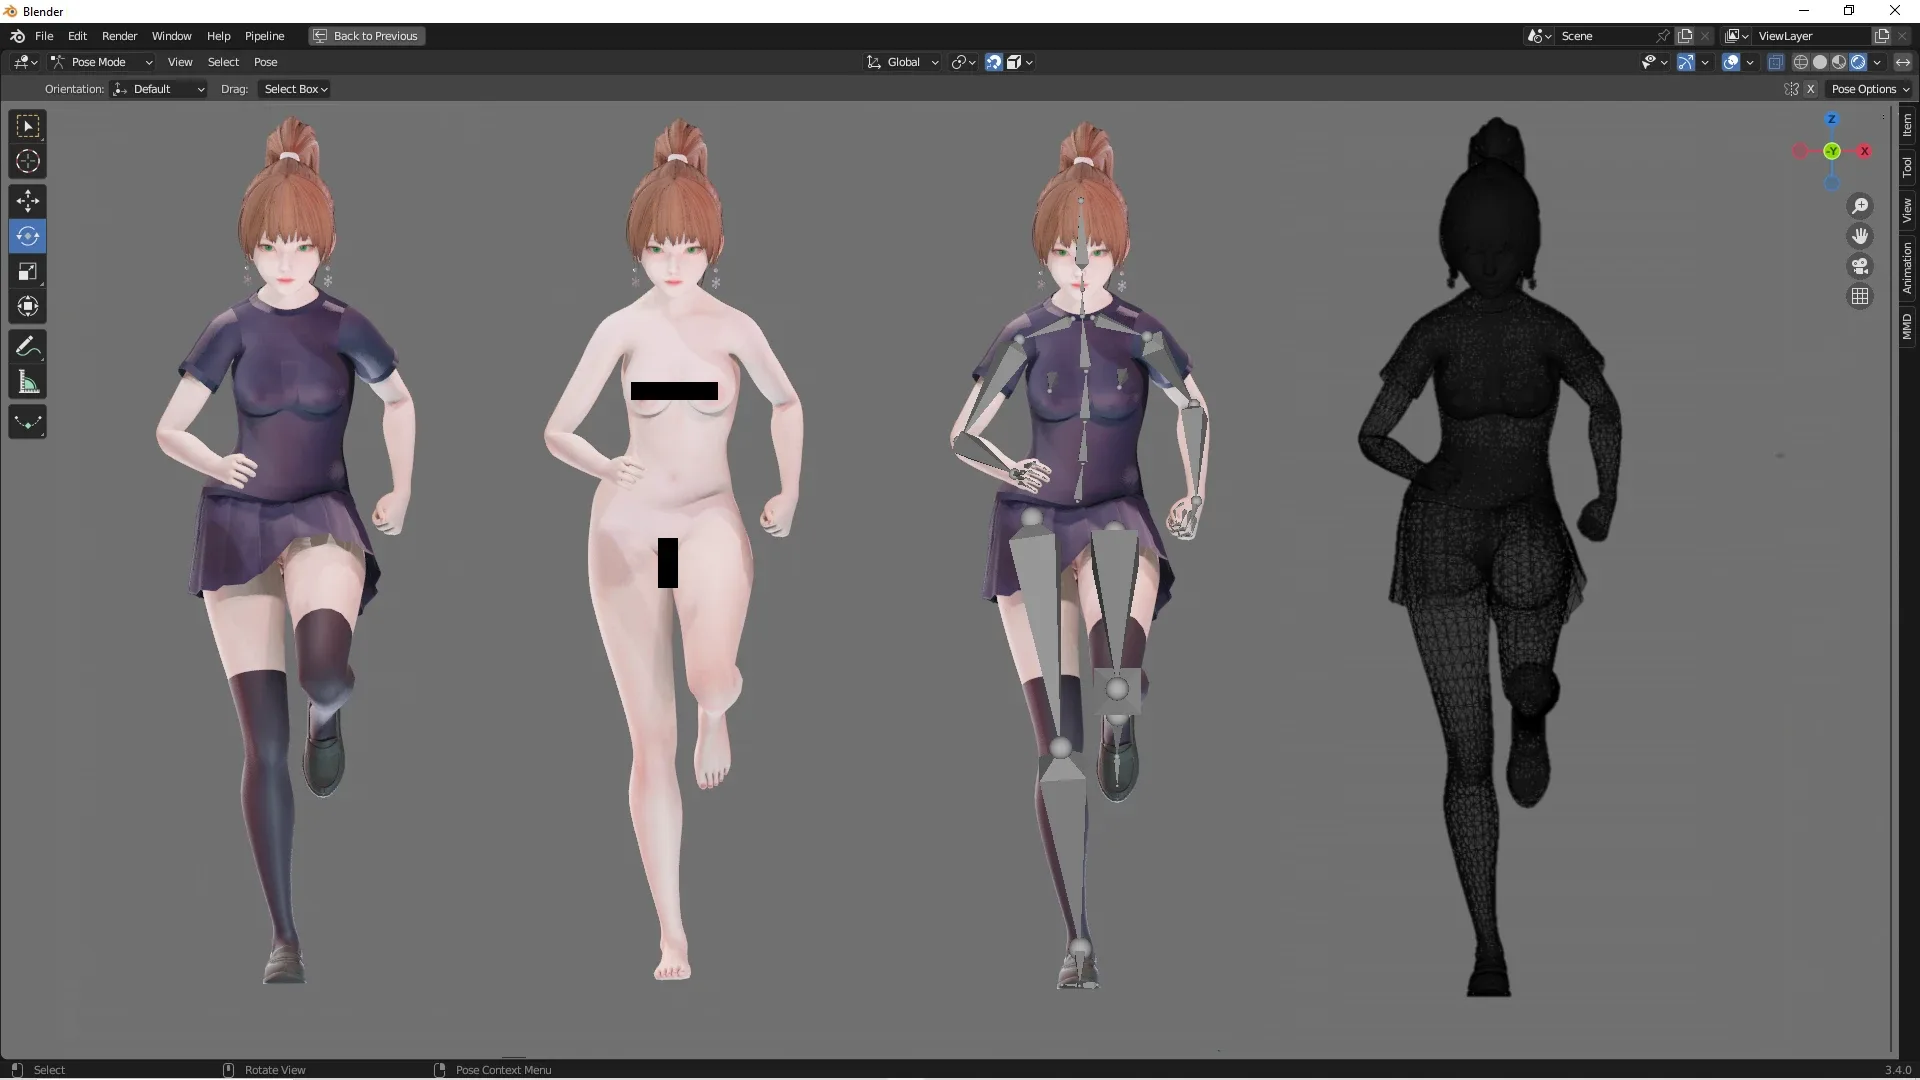Open the Select Box drag dropdown

tap(294, 88)
